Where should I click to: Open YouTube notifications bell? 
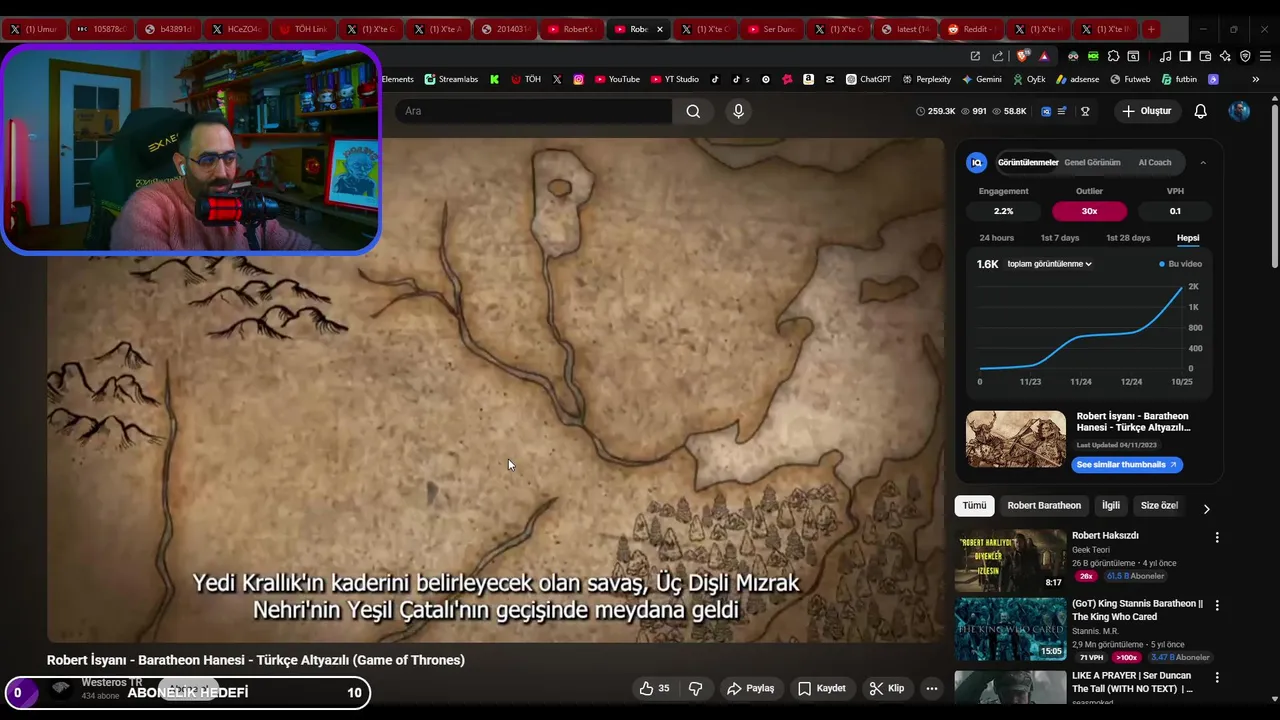[x=1200, y=111]
